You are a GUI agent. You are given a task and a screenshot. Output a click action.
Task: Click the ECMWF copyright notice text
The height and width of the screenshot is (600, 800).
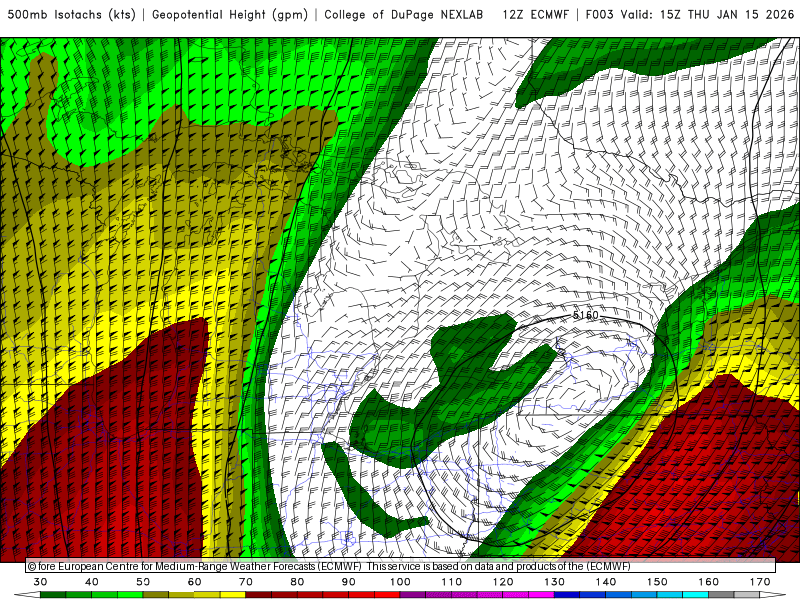tap(329, 566)
